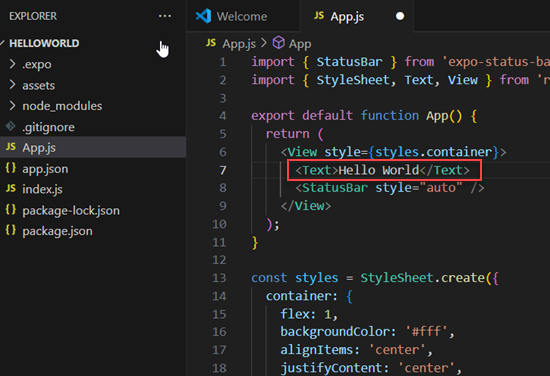
Task: Expand the node_modules folder chevron
Action: point(12,106)
